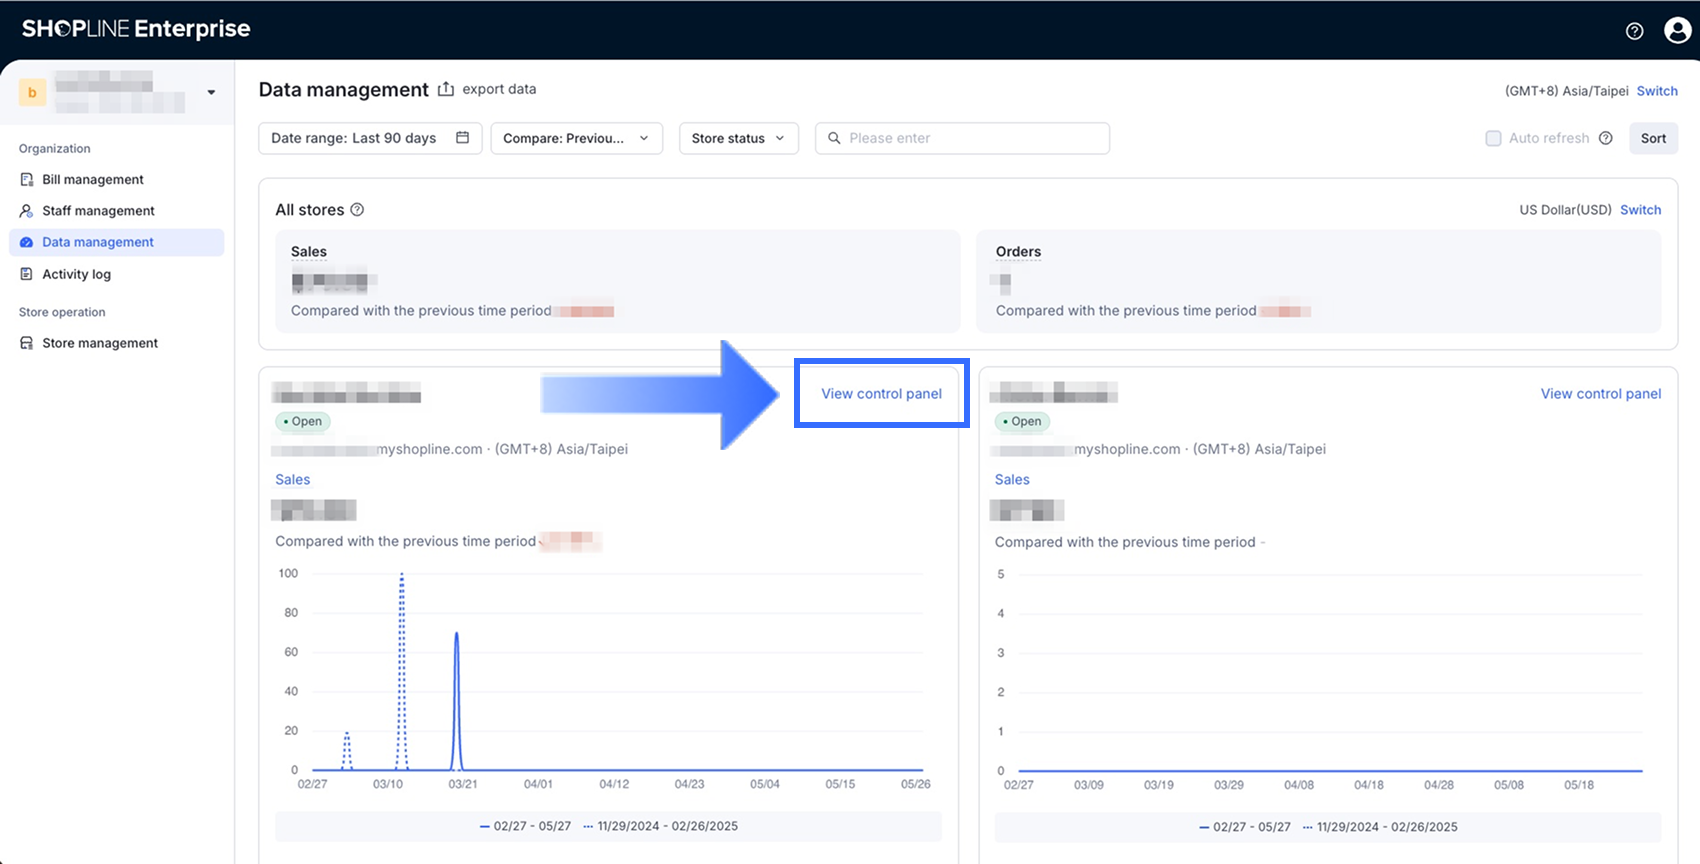1700x864 pixels.
Task: Click the export data icon
Action: pos(446,90)
